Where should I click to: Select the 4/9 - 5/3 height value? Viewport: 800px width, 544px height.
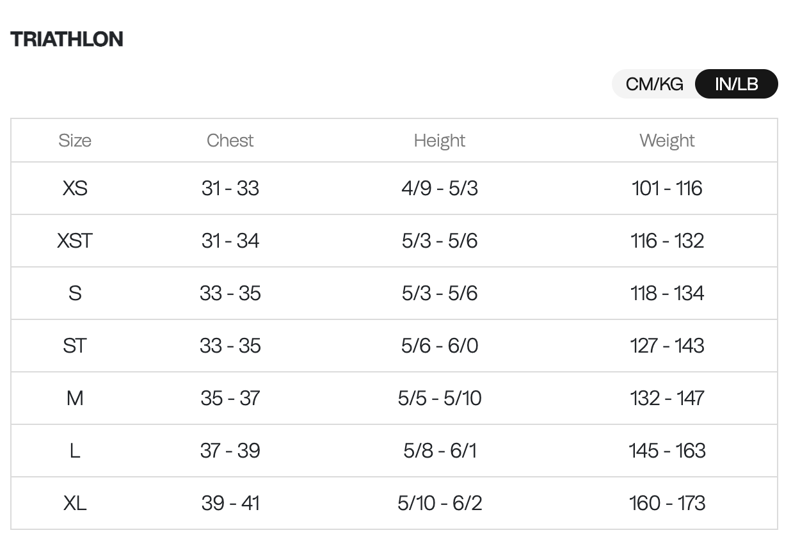[440, 188]
